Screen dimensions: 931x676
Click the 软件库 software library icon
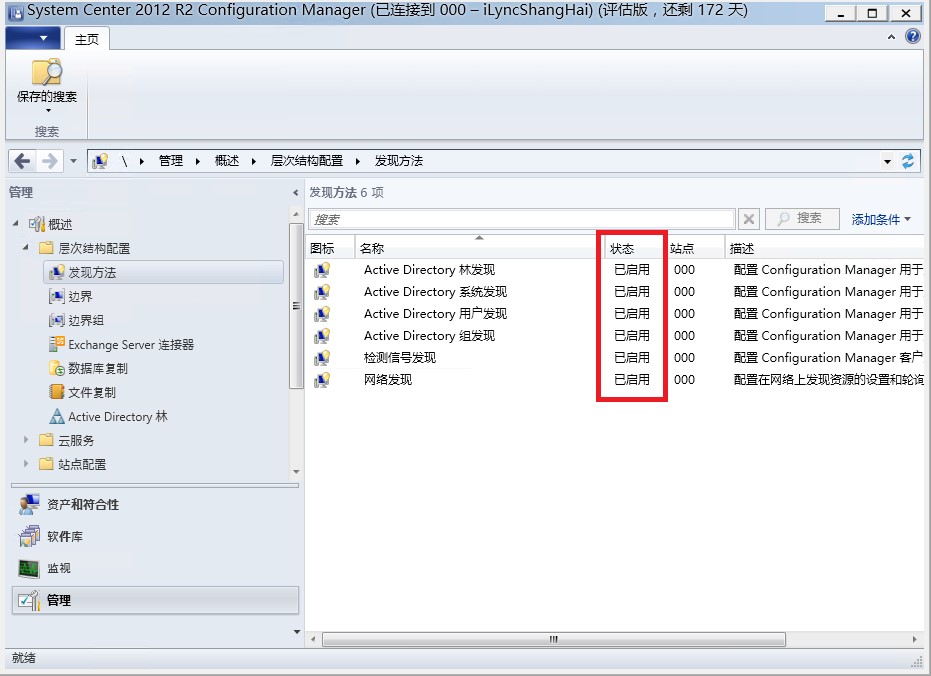[28, 536]
